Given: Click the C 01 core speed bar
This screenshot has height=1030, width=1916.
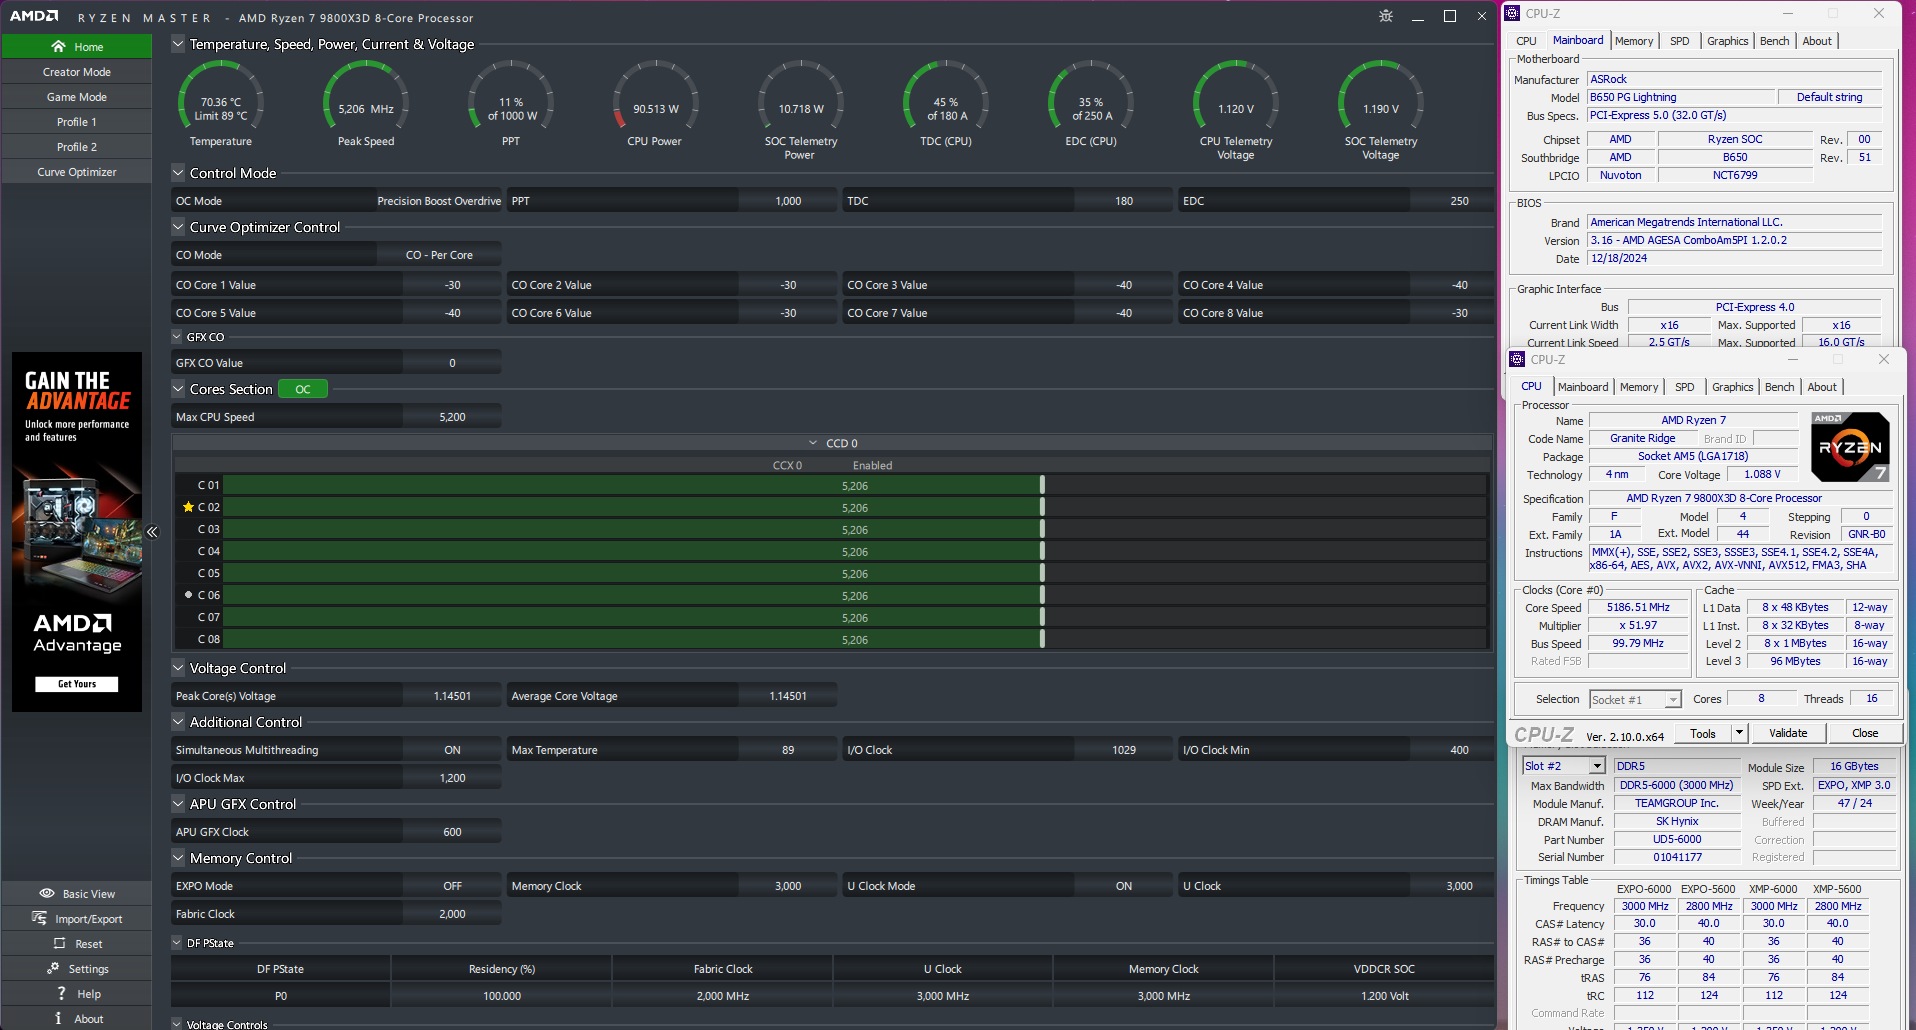Looking at the screenshot, I should click(x=855, y=485).
